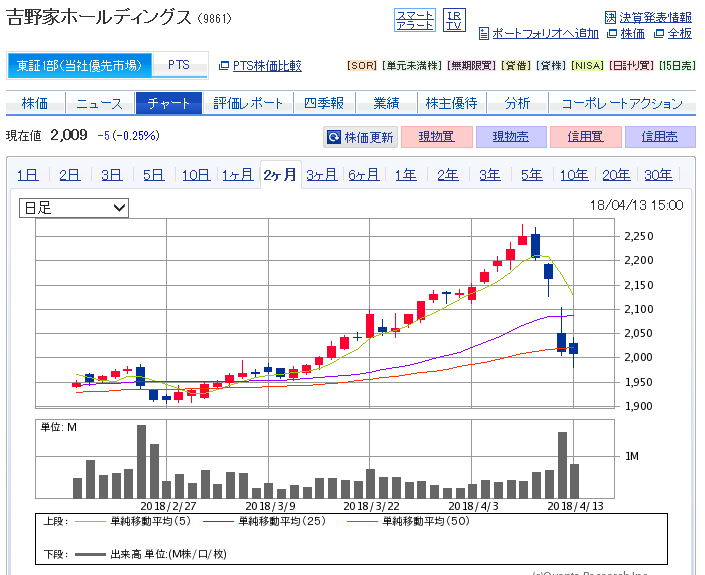Open the 業績 tab
The height and width of the screenshot is (575, 705).
point(386,103)
